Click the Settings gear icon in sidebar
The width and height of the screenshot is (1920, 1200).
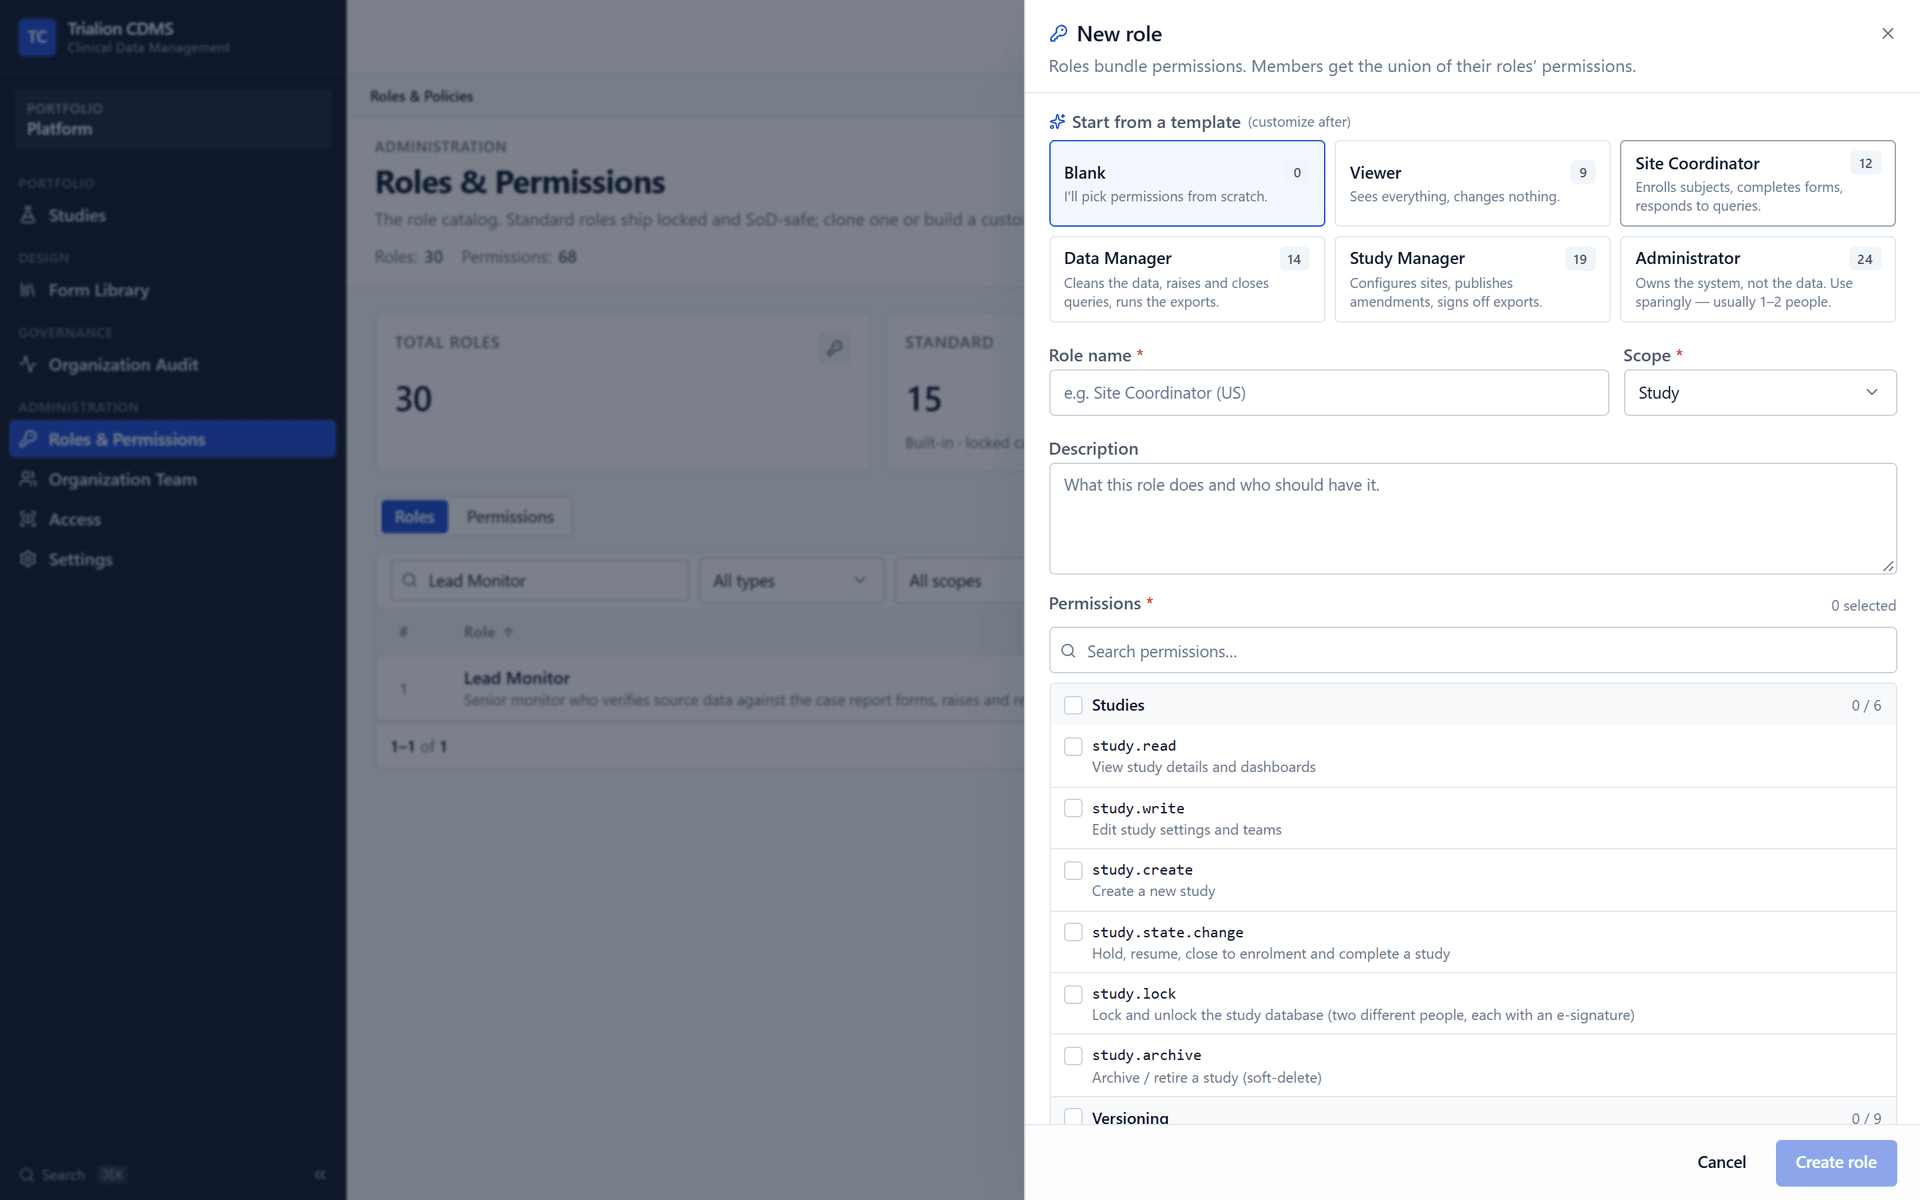tap(28, 559)
